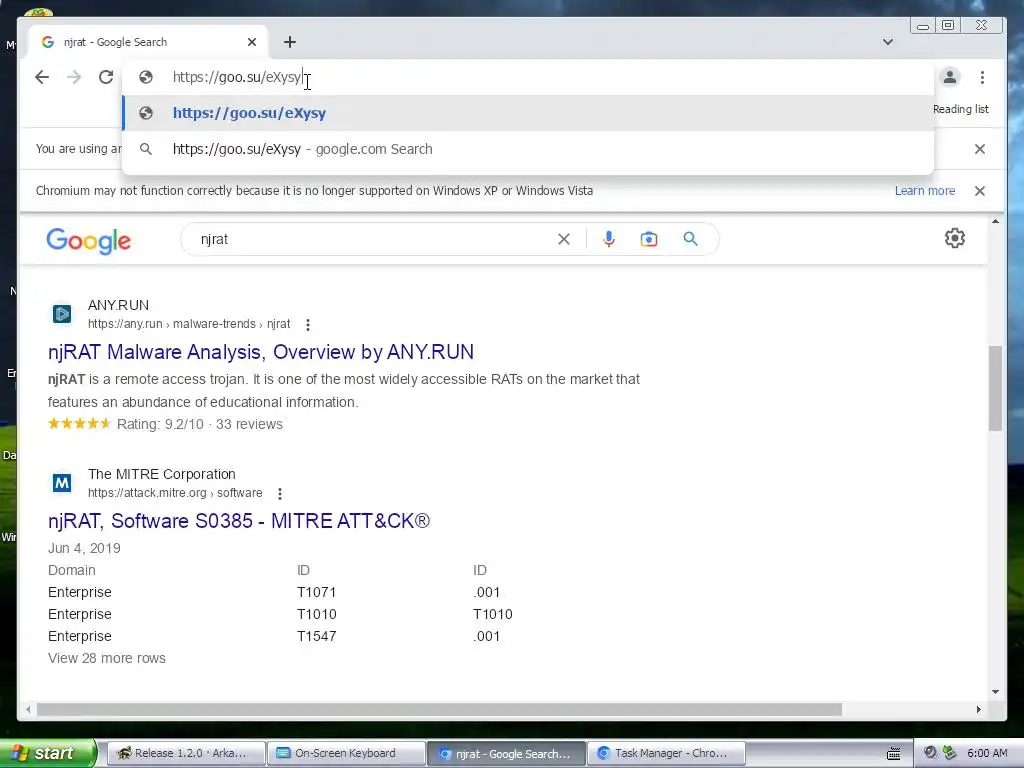Close the njrat - Google Search tab
The image size is (1024, 768).
click(252, 42)
